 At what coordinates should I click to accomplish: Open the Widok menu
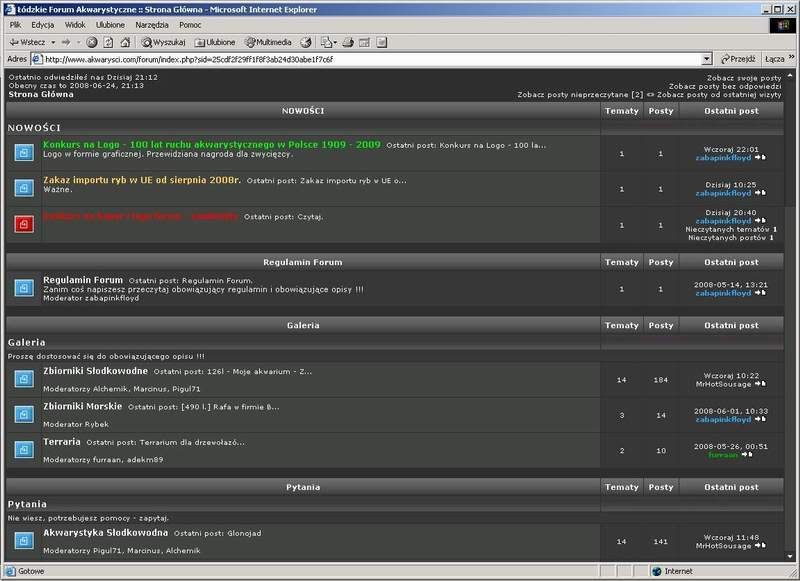pos(75,23)
